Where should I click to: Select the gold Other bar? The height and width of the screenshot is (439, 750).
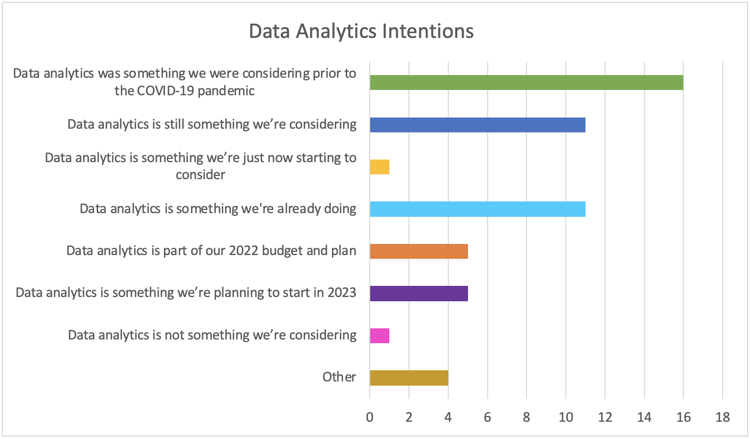[x=409, y=377]
